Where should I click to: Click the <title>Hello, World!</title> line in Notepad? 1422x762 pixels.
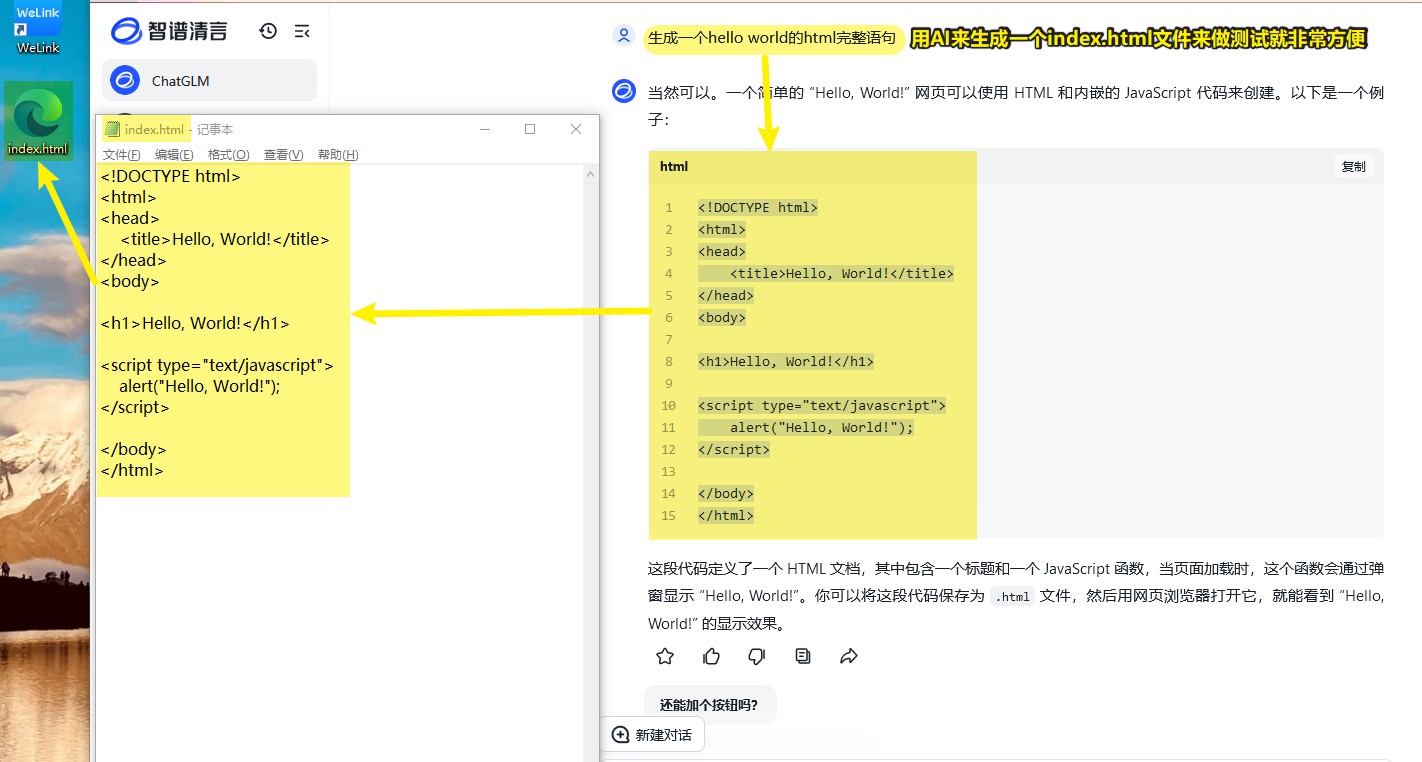(225, 239)
